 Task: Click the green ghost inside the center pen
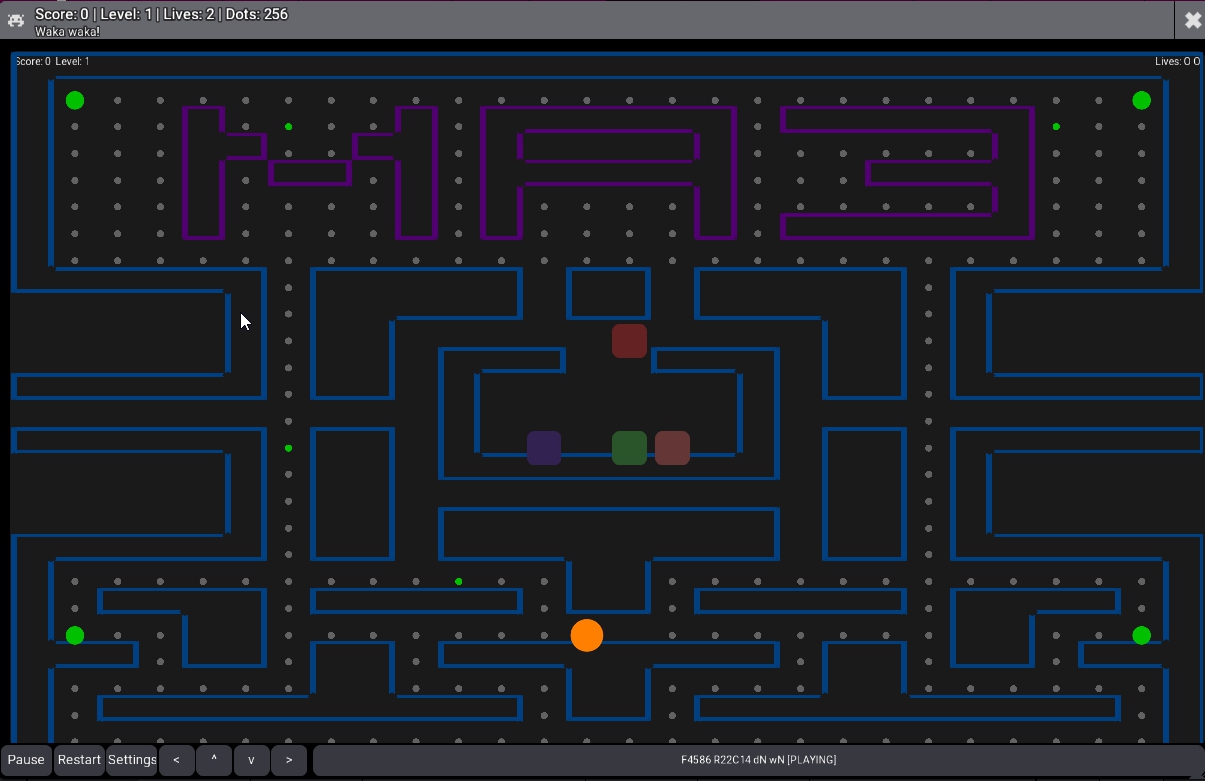click(x=629, y=448)
